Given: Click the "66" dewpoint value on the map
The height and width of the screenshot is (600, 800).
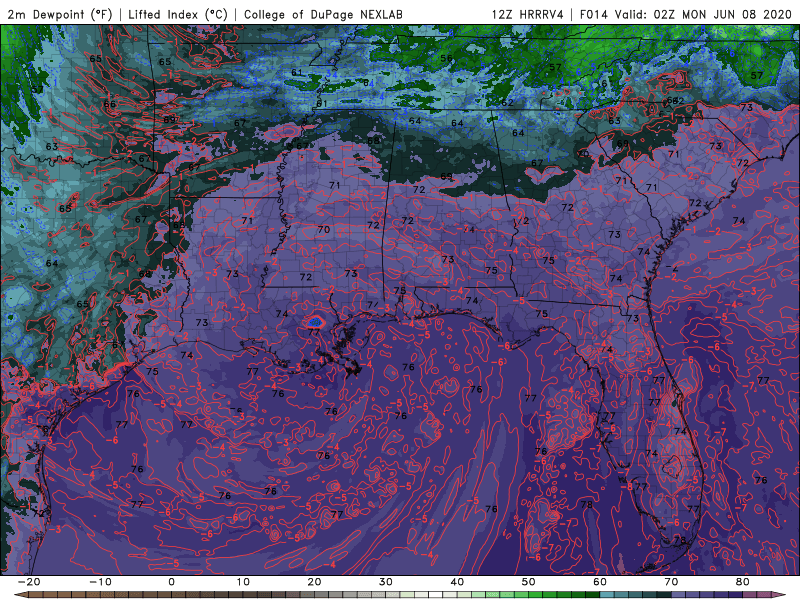Looking at the screenshot, I should pyautogui.click(x=110, y=104).
